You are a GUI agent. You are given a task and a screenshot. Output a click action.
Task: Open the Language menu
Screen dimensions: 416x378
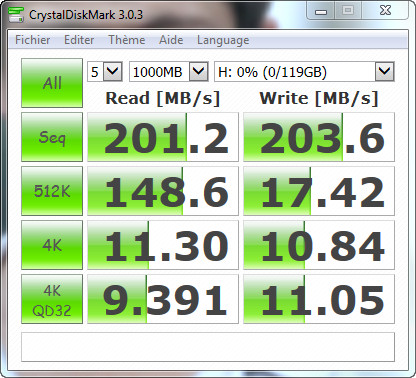coord(223,40)
